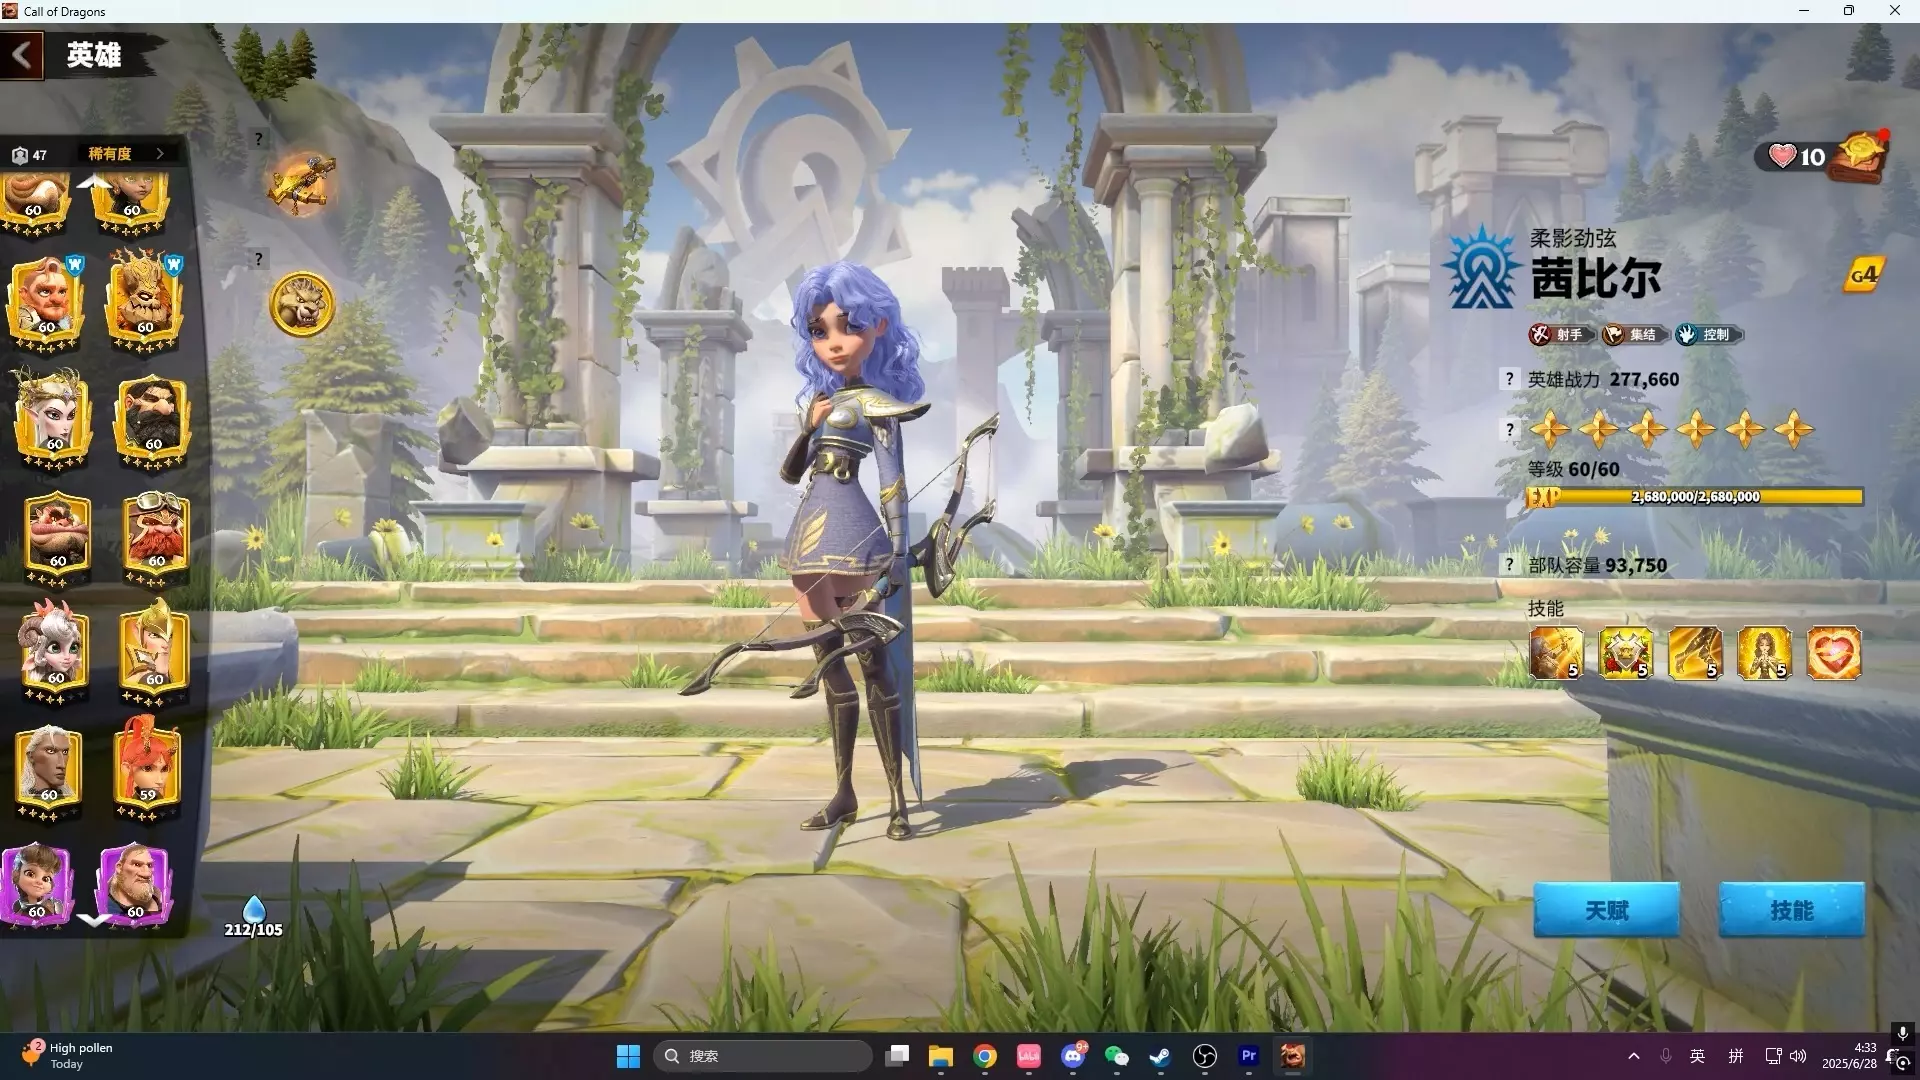Open the golden storybook icon top right
This screenshot has width=1920, height=1080.
pos(1860,157)
